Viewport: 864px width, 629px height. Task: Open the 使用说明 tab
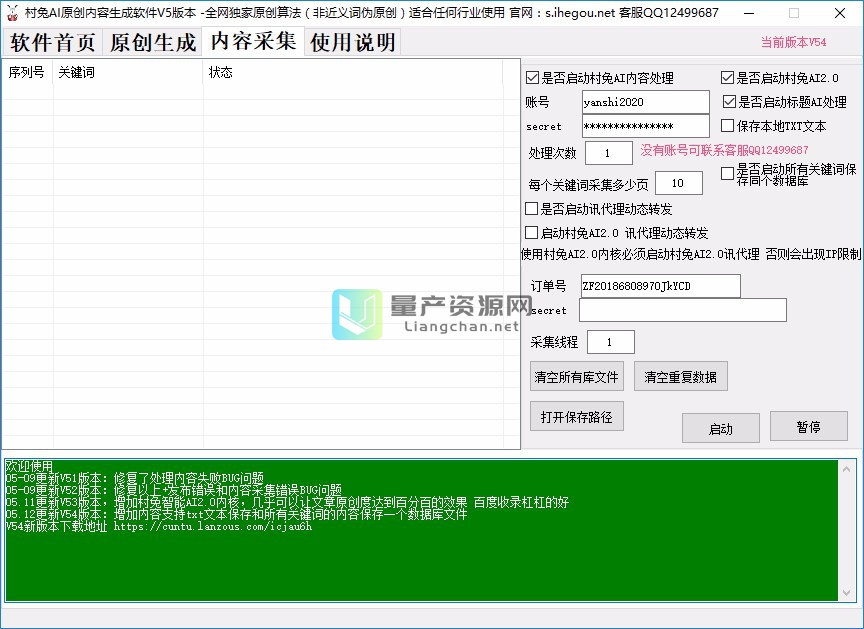coord(353,42)
